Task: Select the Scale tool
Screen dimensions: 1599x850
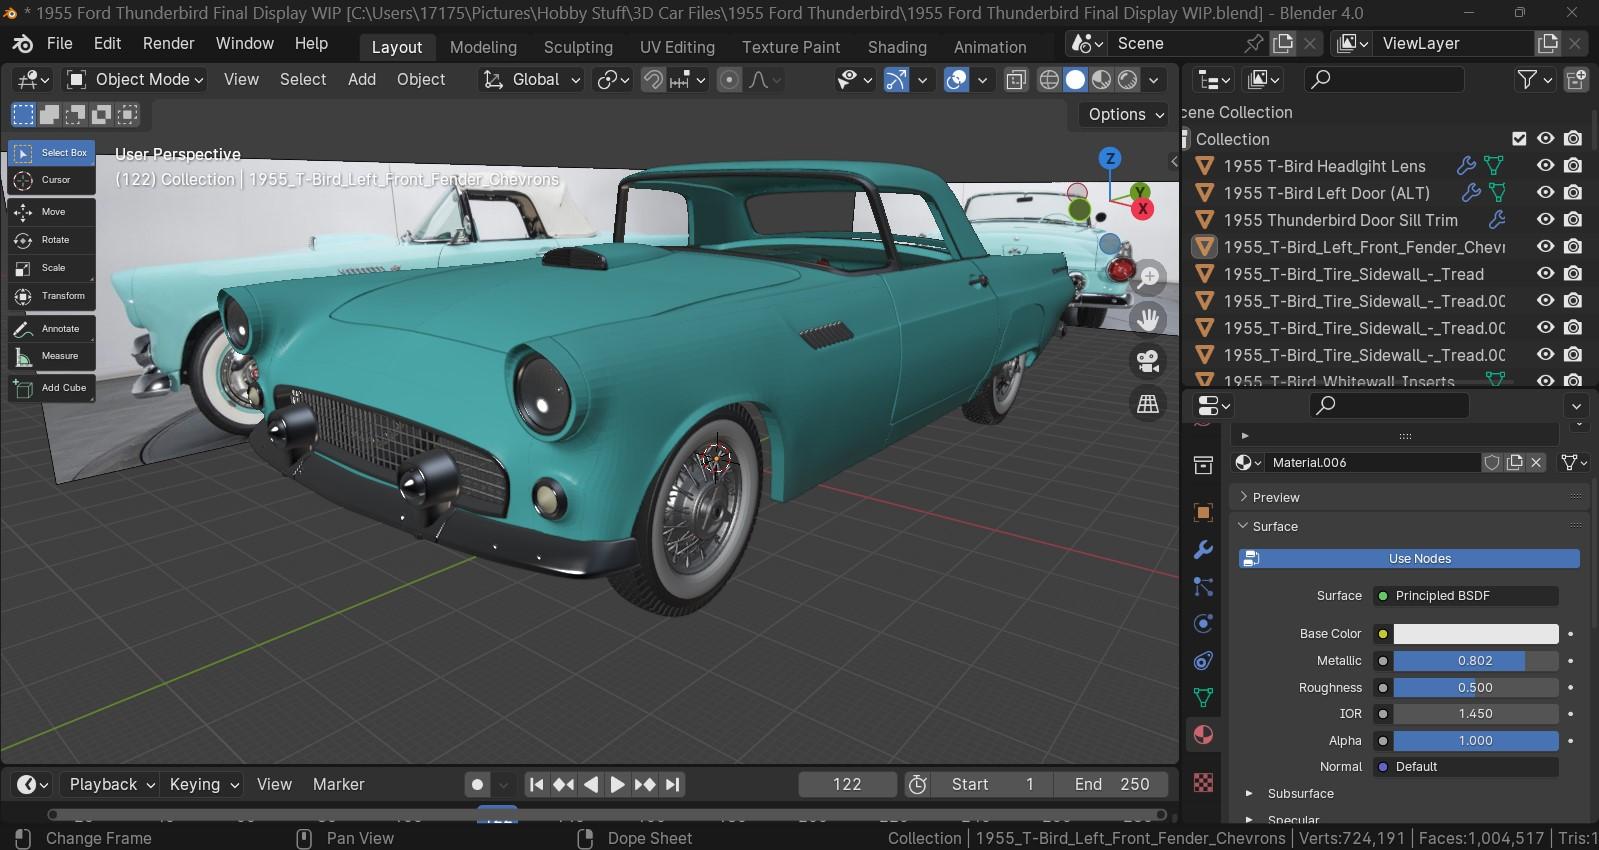Action: (52, 268)
